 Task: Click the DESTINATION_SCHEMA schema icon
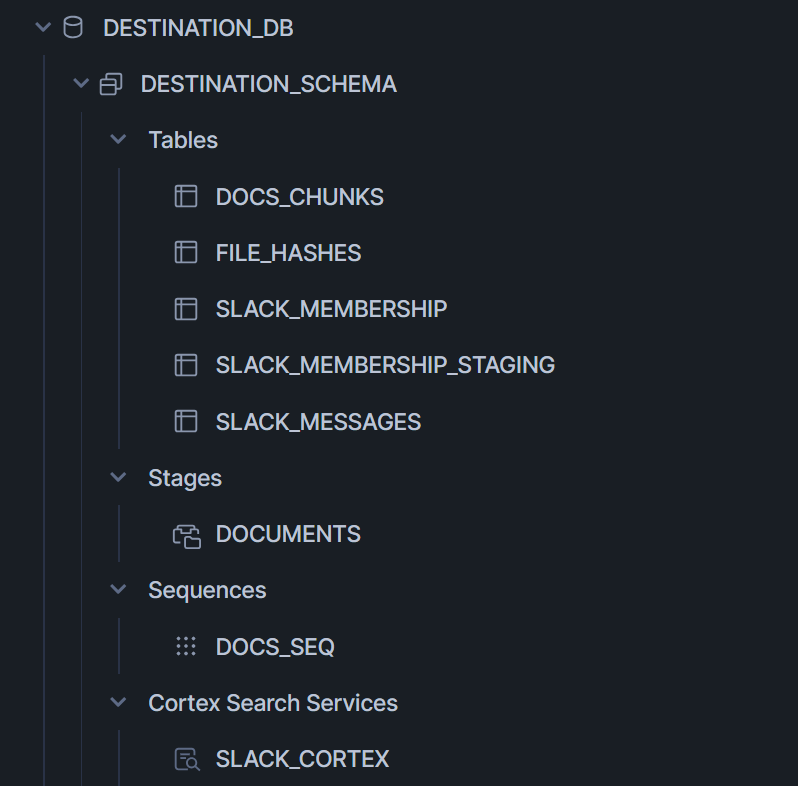click(x=111, y=84)
